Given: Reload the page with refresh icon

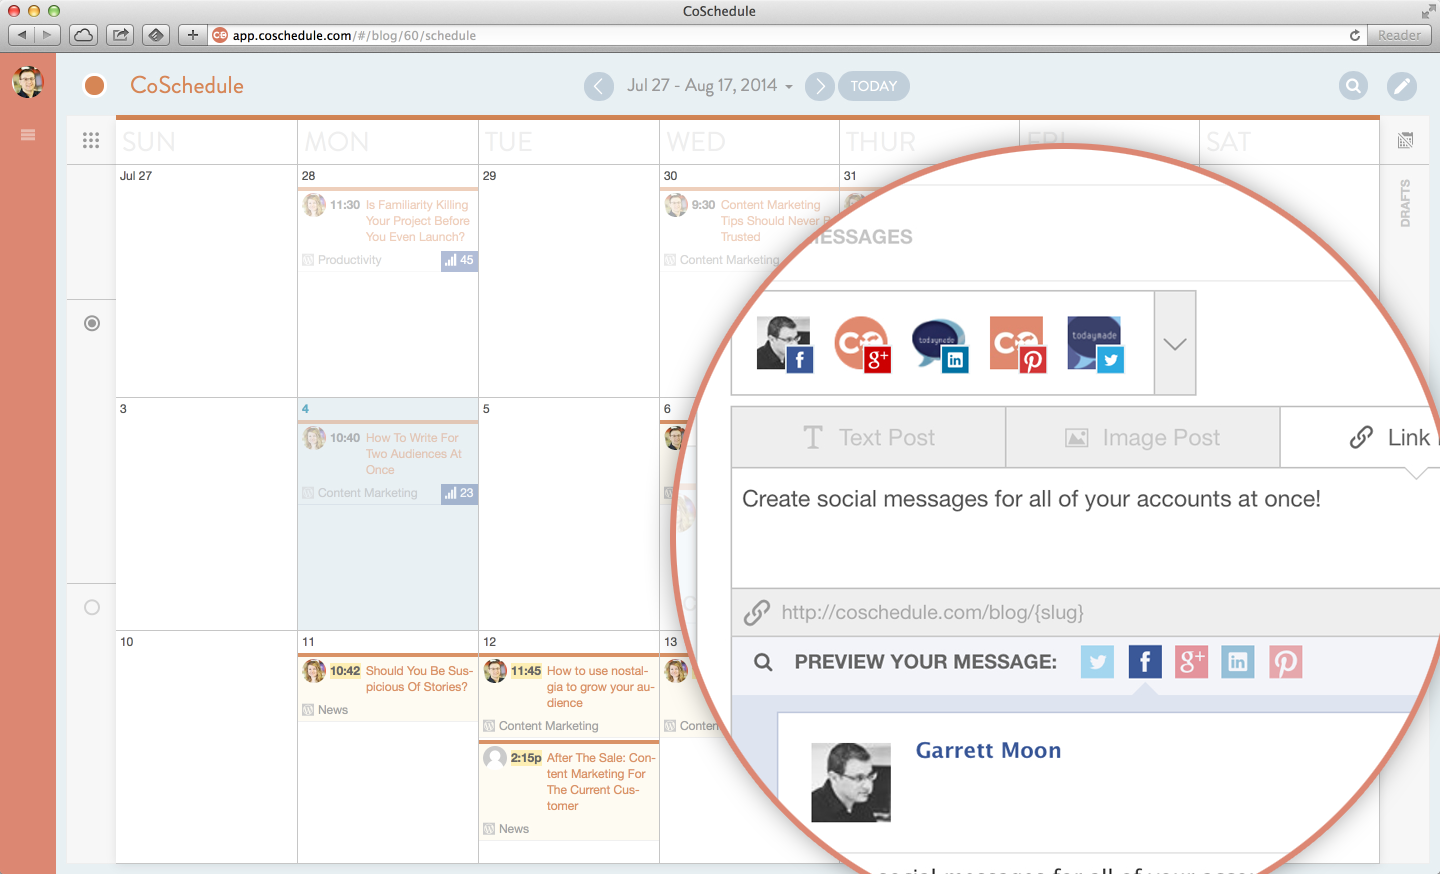Looking at the screenshot, I should coord(1355,35).
